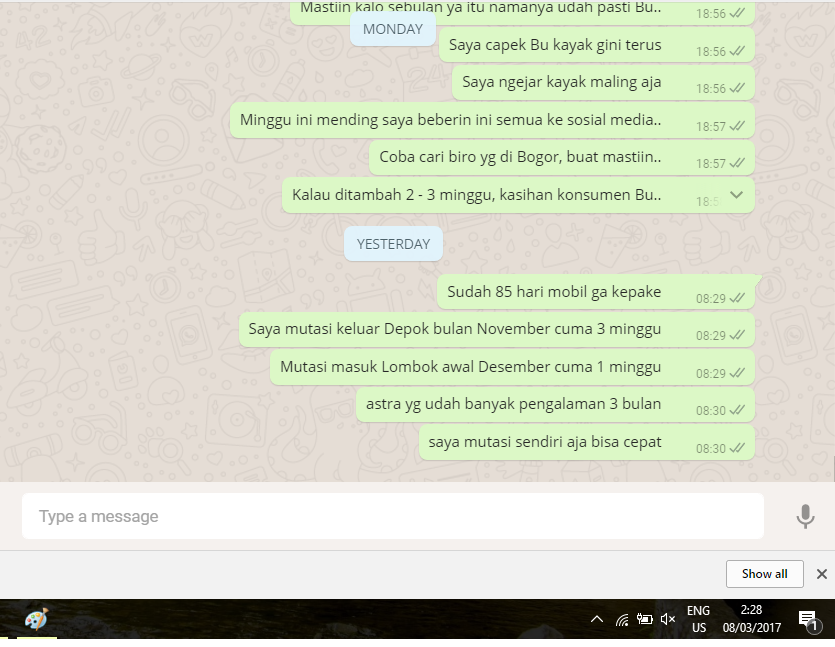Click double-check marks on 'Sudah 85 hari' message
835x647 pixels.
[737, 298]
